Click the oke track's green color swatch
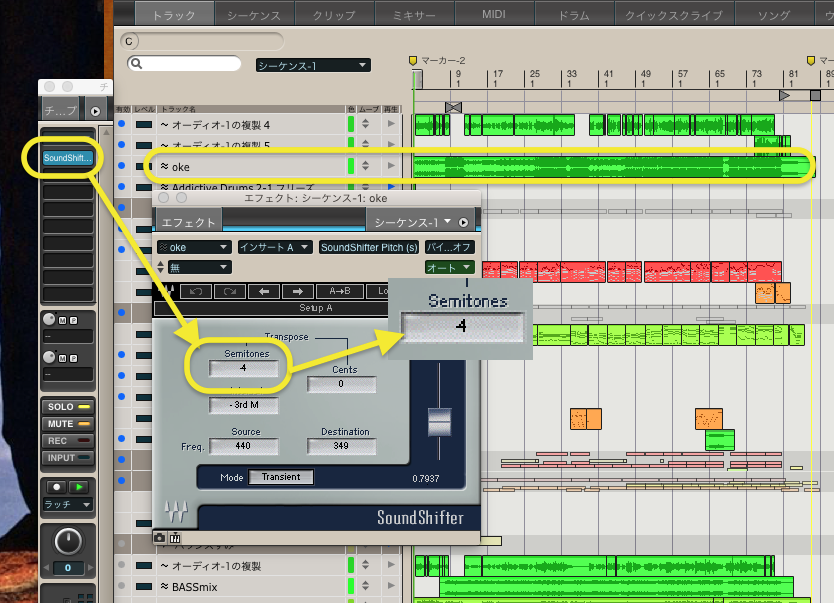This screenshot has height=603, width=834. (351, 166)
